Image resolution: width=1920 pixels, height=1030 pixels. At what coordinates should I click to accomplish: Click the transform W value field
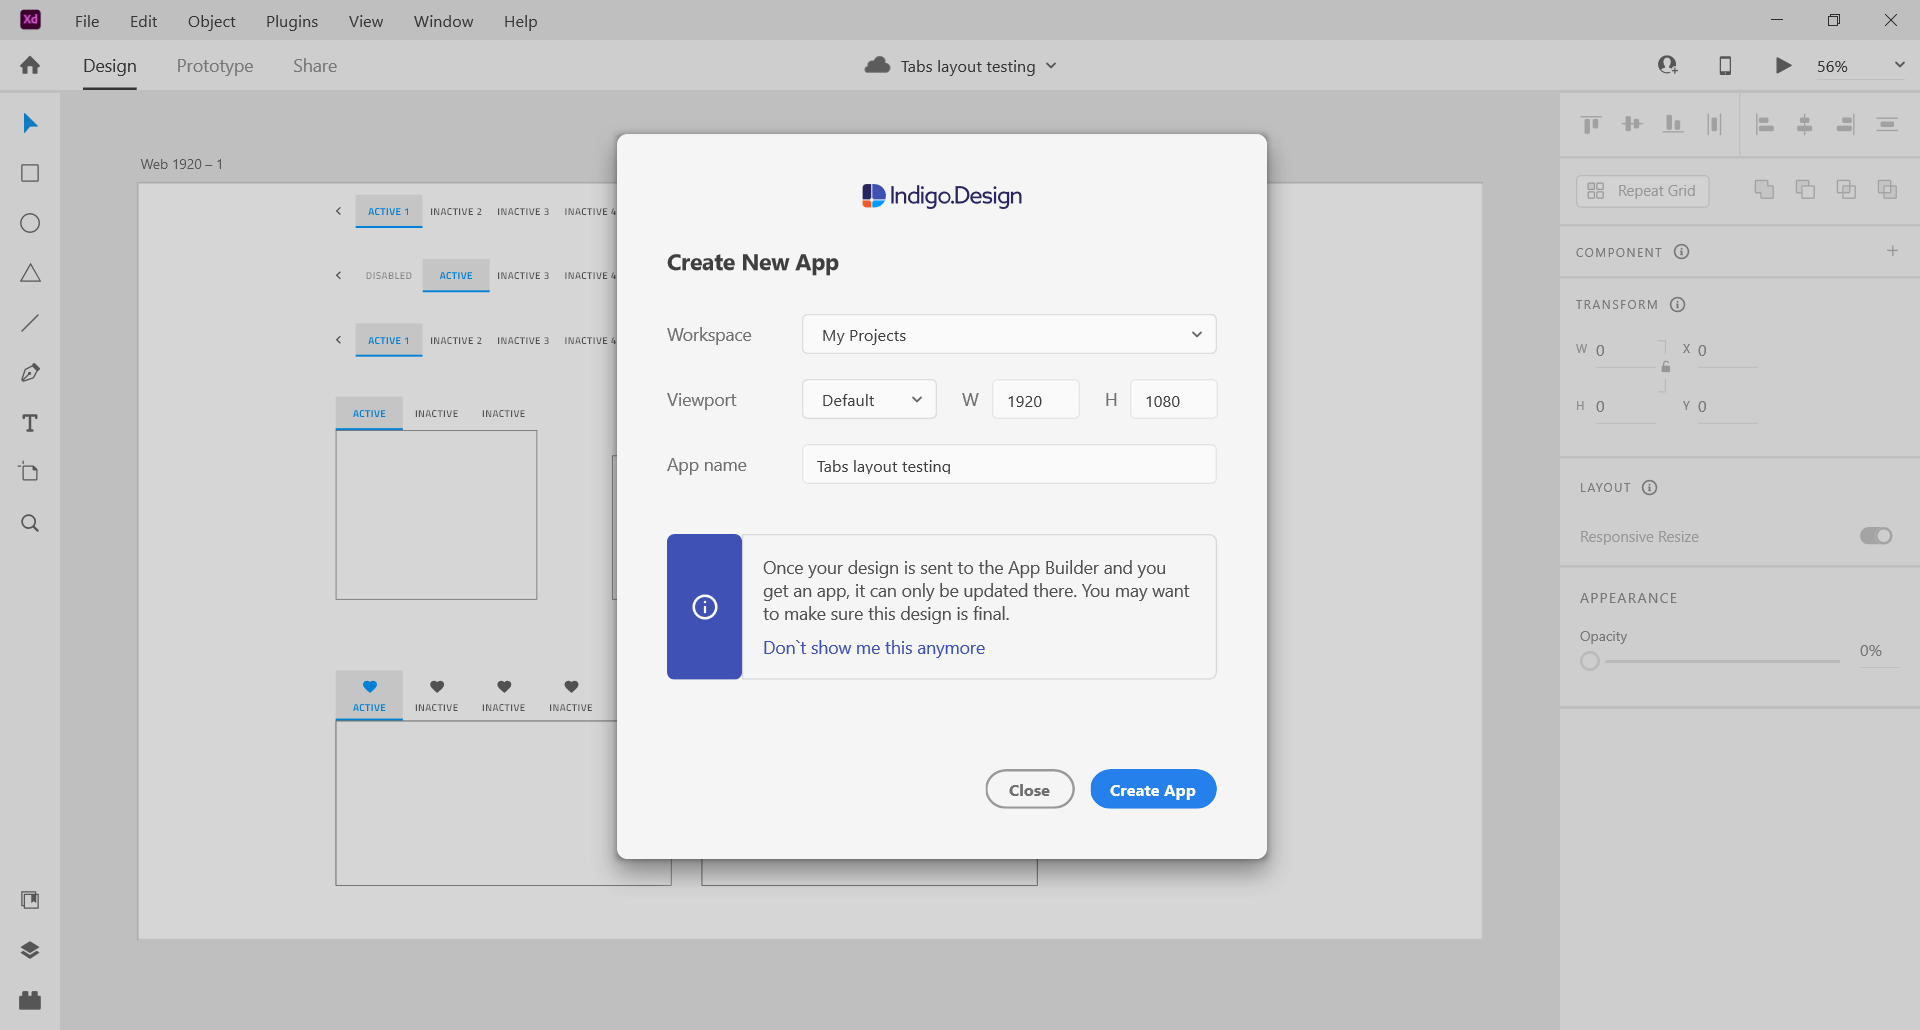tap(1624, 351)
